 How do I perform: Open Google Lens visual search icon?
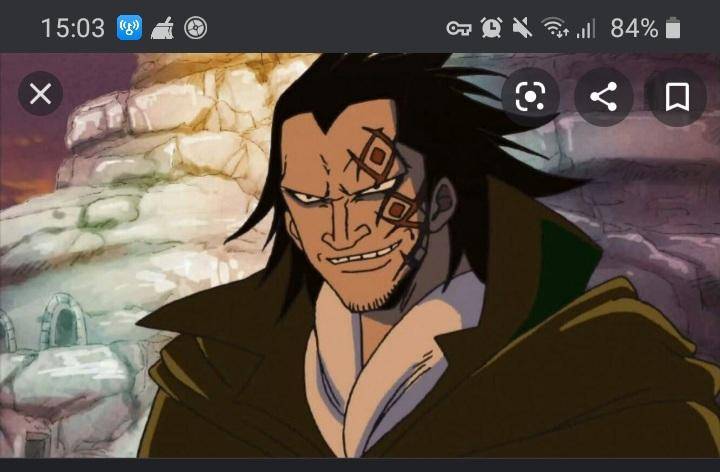(x=530, y=96)
